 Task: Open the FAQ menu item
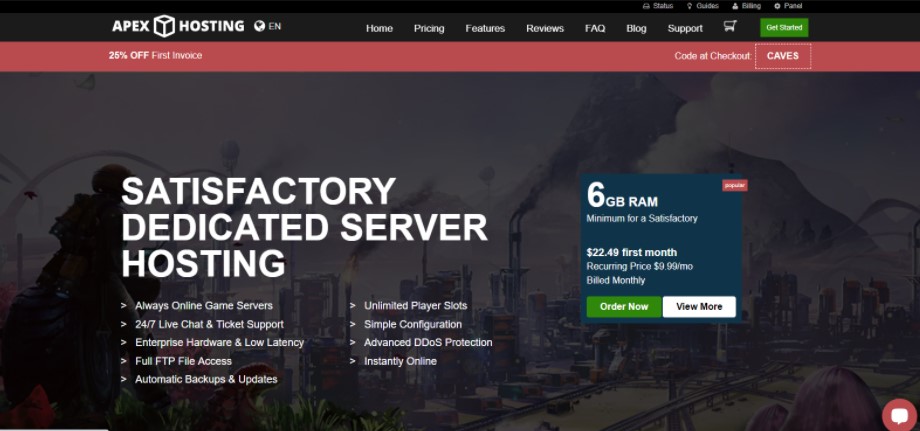[x=595, y=28]
